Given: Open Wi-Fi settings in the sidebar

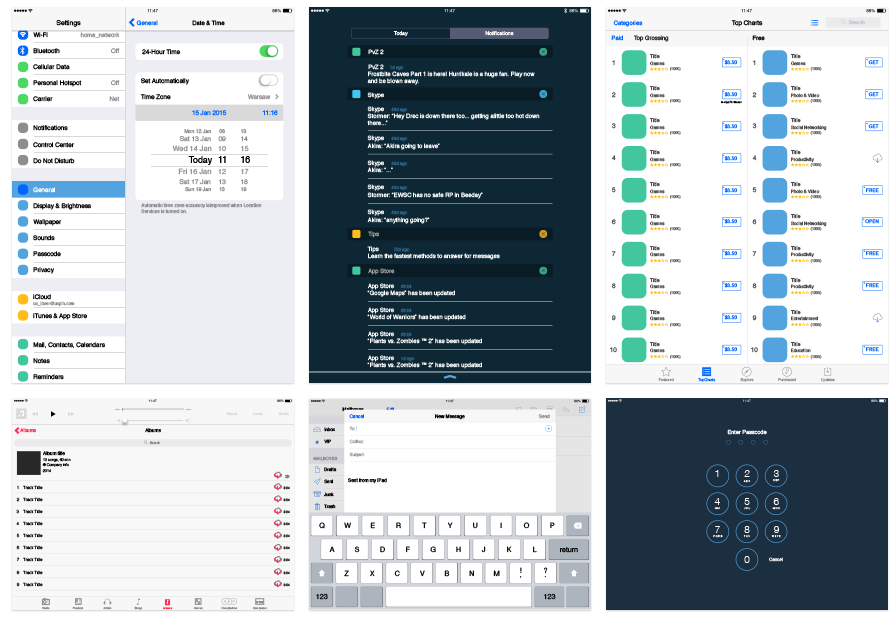Looking at the screenshot, I should click(68, 35).
